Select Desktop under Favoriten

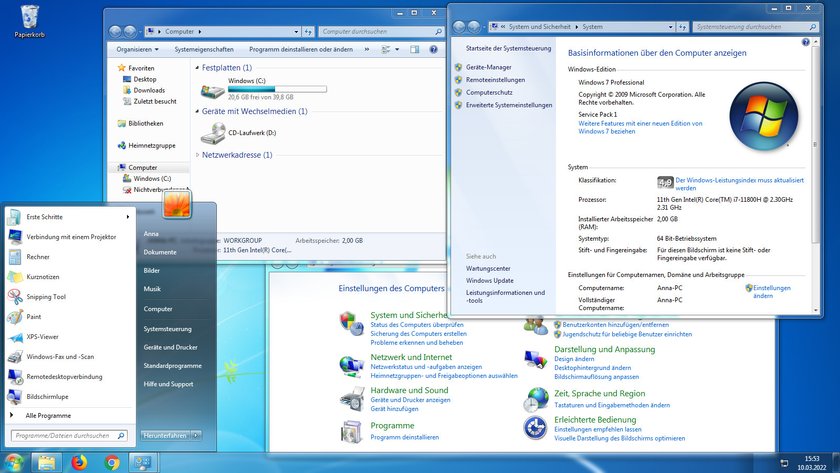coord(145,79)
